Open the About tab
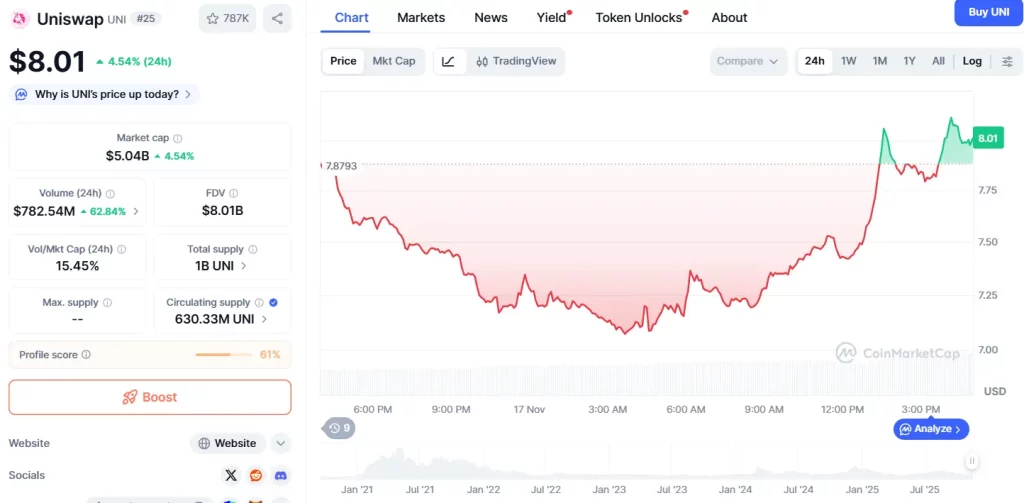This screenshot has width=1024, height=503. coord(729,18)
